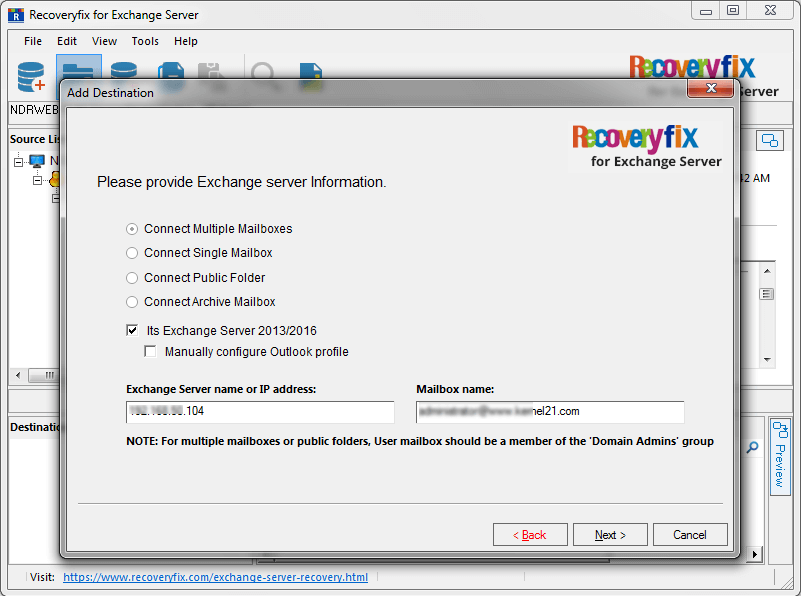Click scroll up arrow in right pane scrollbar
Screen dimensions: 801x596
point(767,271)
